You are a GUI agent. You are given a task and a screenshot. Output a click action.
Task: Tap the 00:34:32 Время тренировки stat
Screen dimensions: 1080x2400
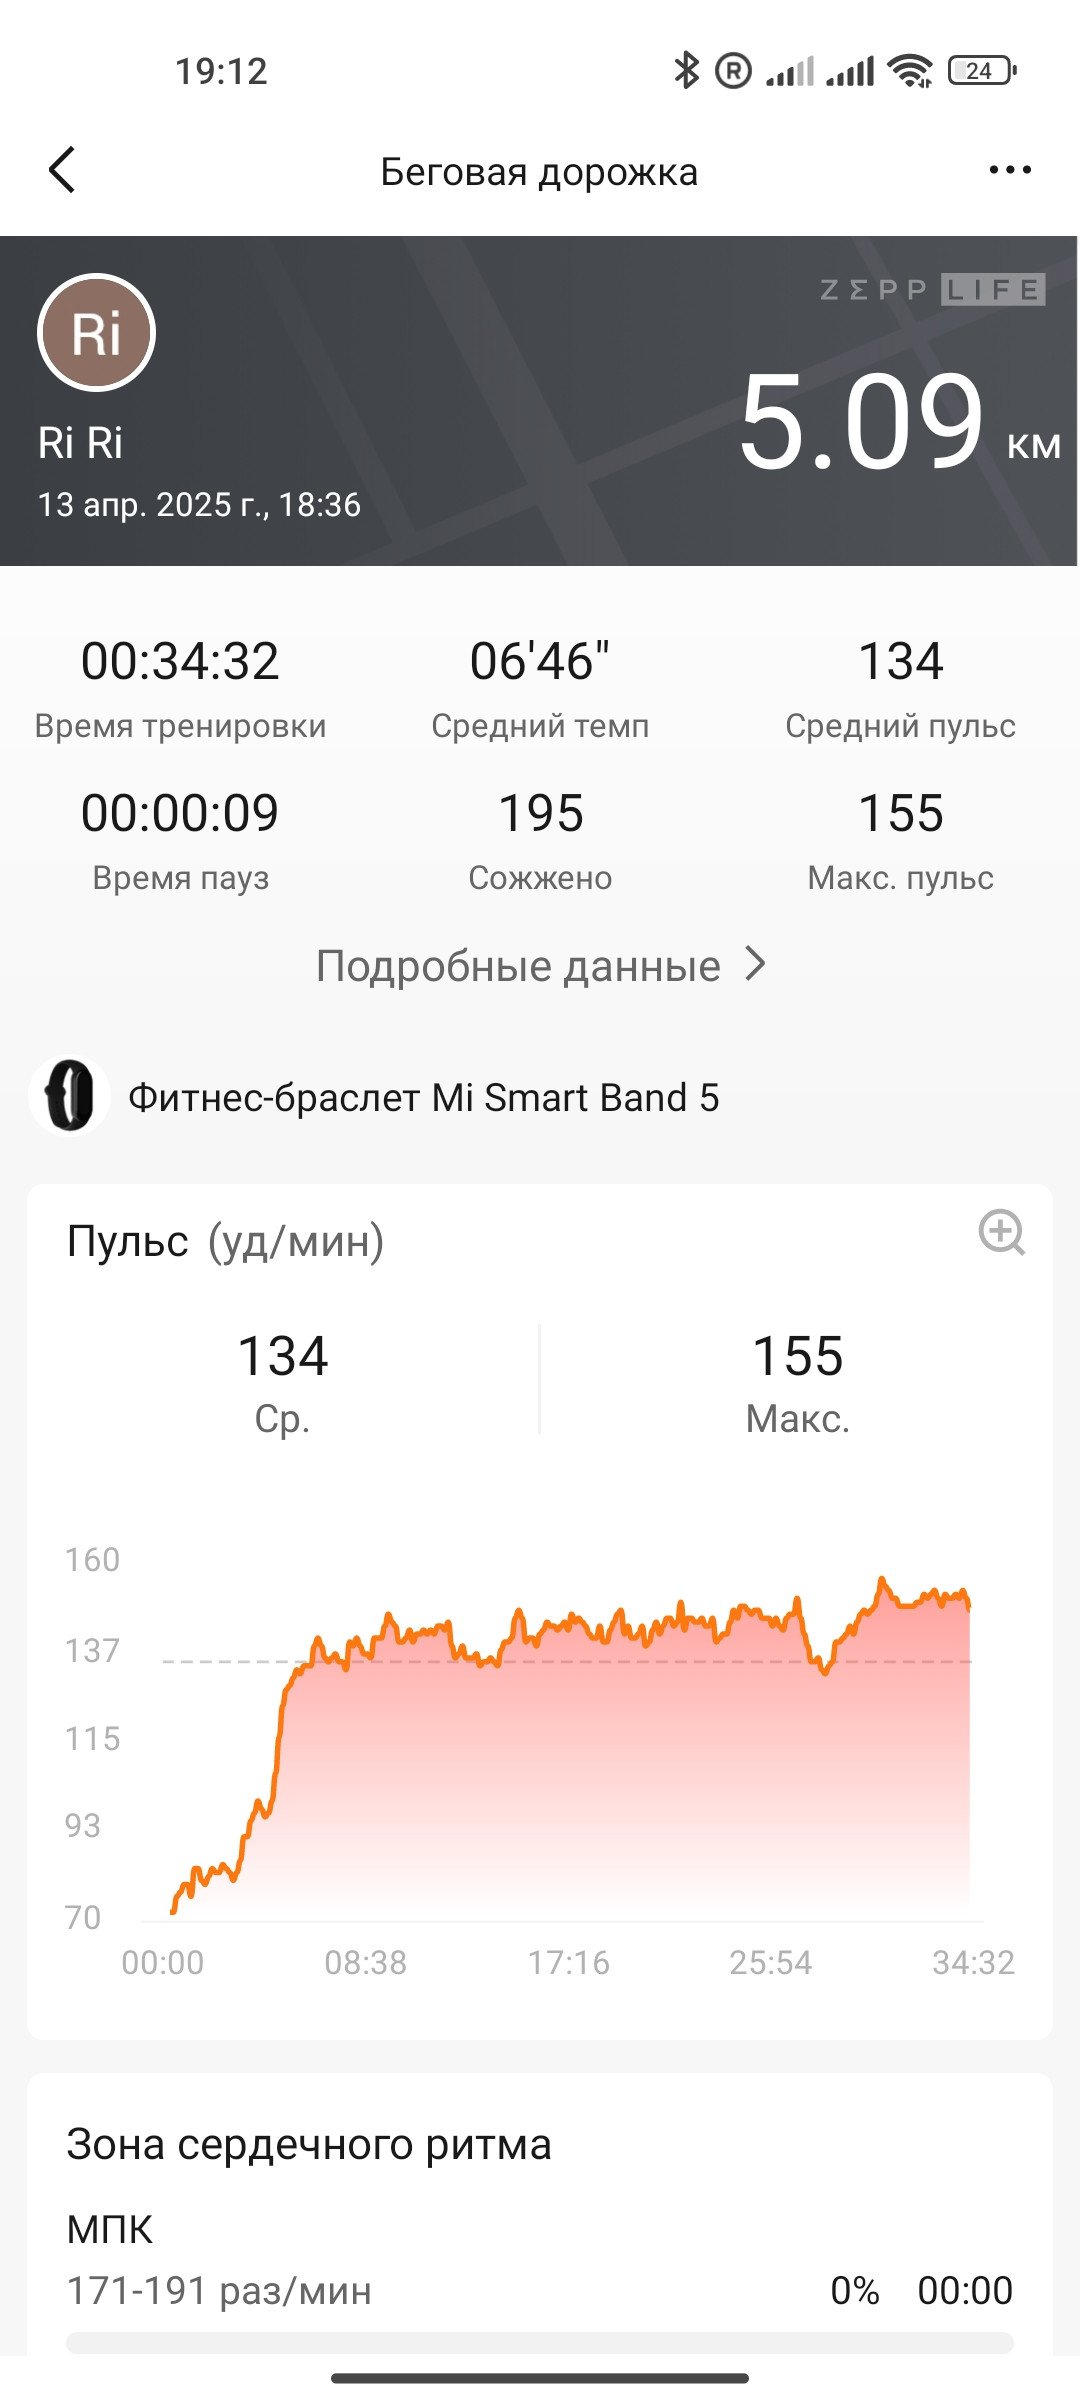(x=180, y=690)
